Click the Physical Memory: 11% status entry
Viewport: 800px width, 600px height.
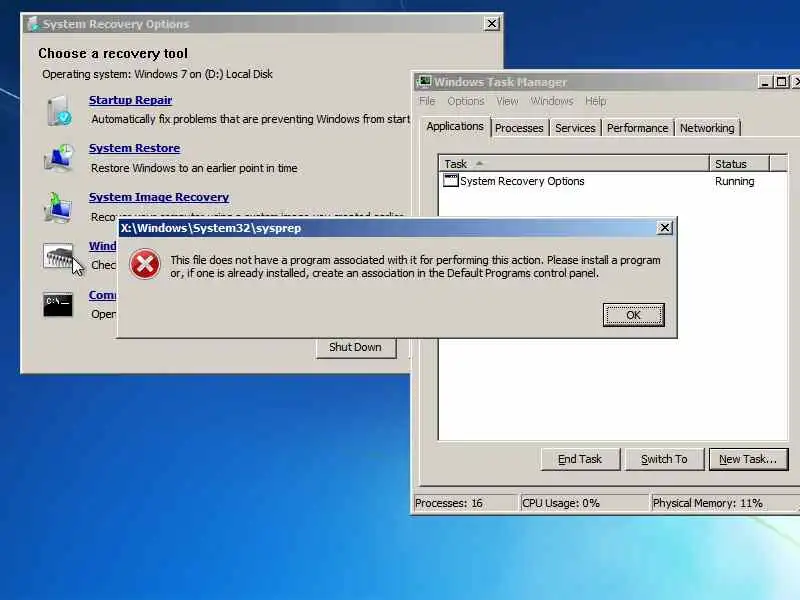click(724, 503)
